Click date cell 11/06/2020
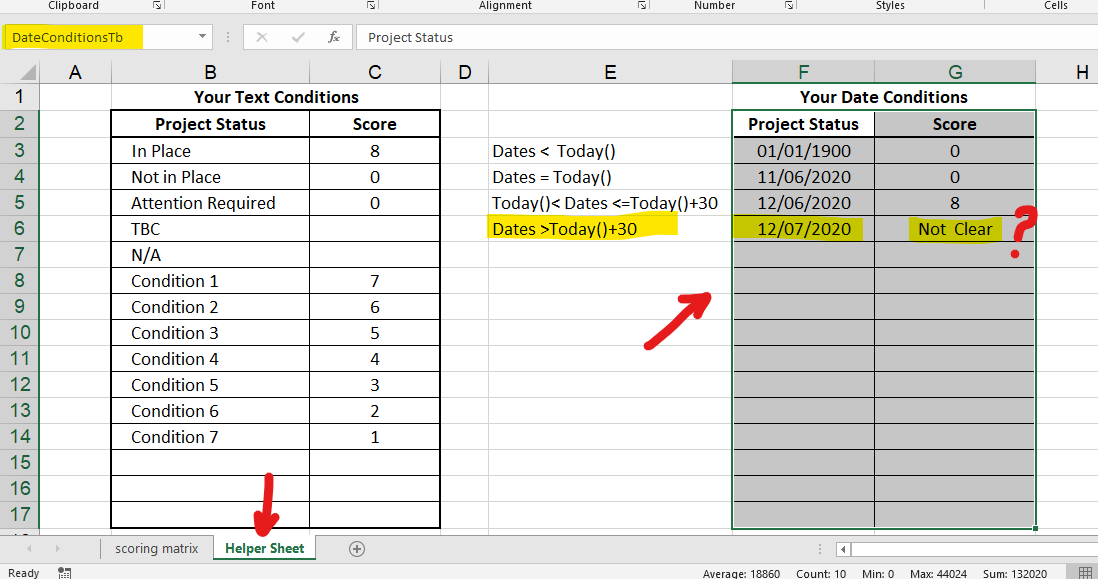 tap(803, 177)
